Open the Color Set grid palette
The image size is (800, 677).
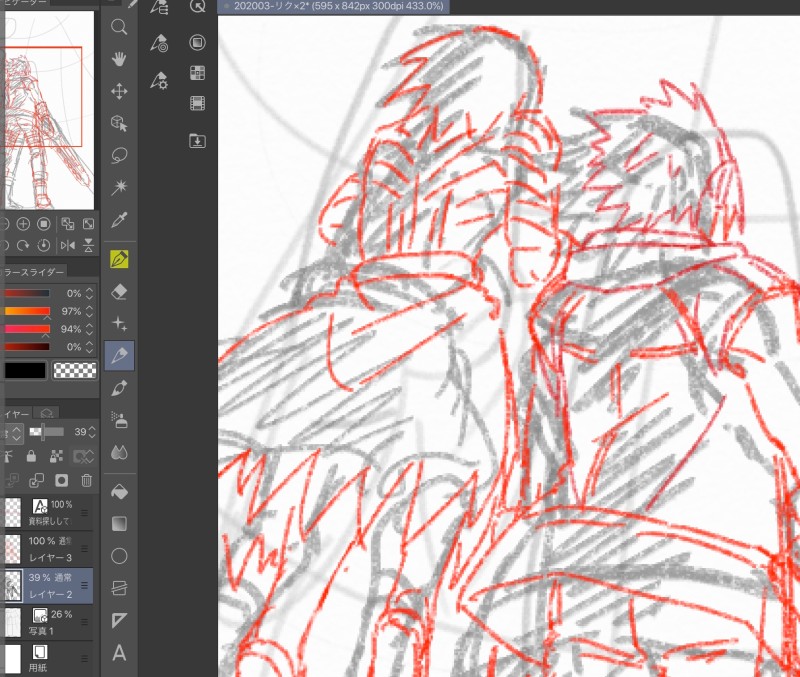[x=197, y=73]
